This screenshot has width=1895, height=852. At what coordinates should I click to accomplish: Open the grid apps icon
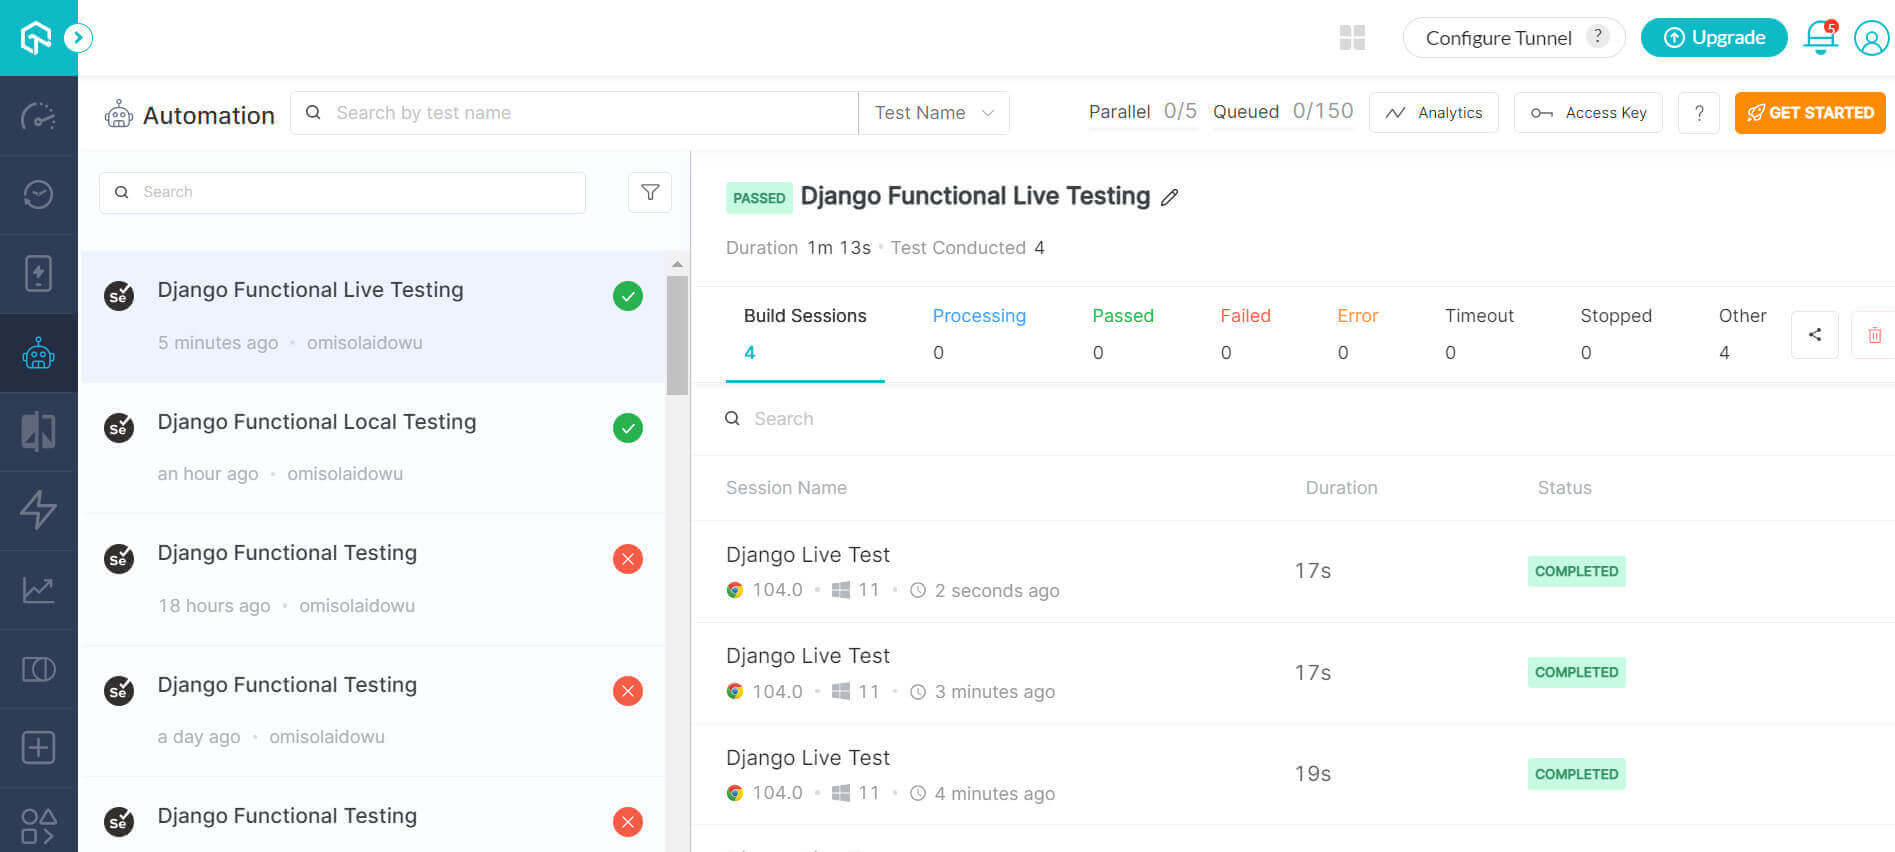1352,38
